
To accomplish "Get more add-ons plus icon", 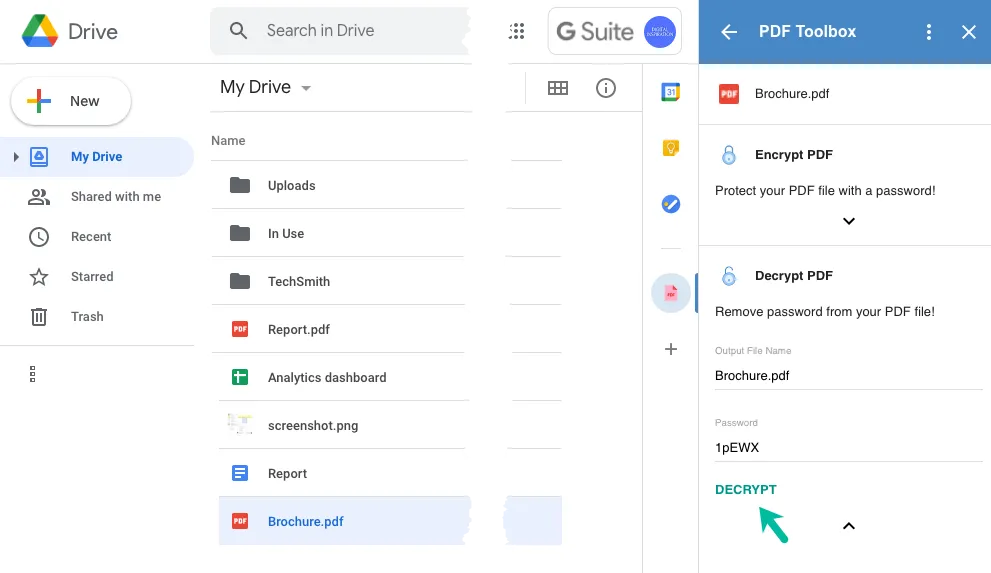I will pos(671,349).
